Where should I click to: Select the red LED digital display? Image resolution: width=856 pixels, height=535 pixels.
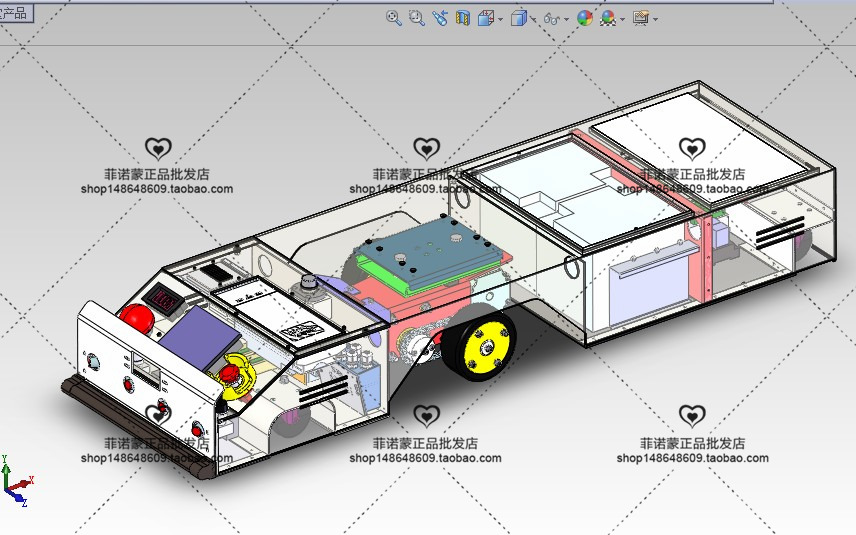[162, 298]
